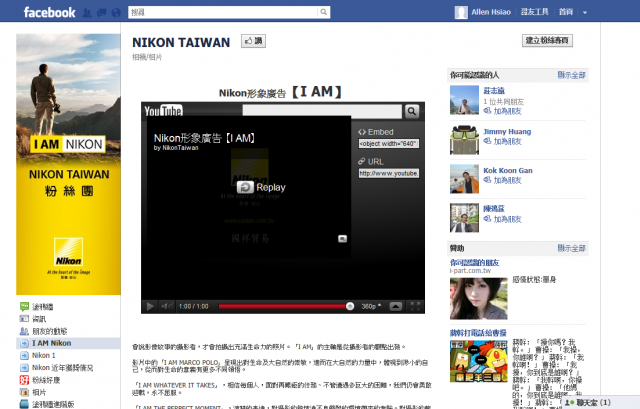Image resolution: width=640 pixels, height=409 pixels.
Task: Select I AM Nikon sidebar tab
Action: tap(69, 343)
